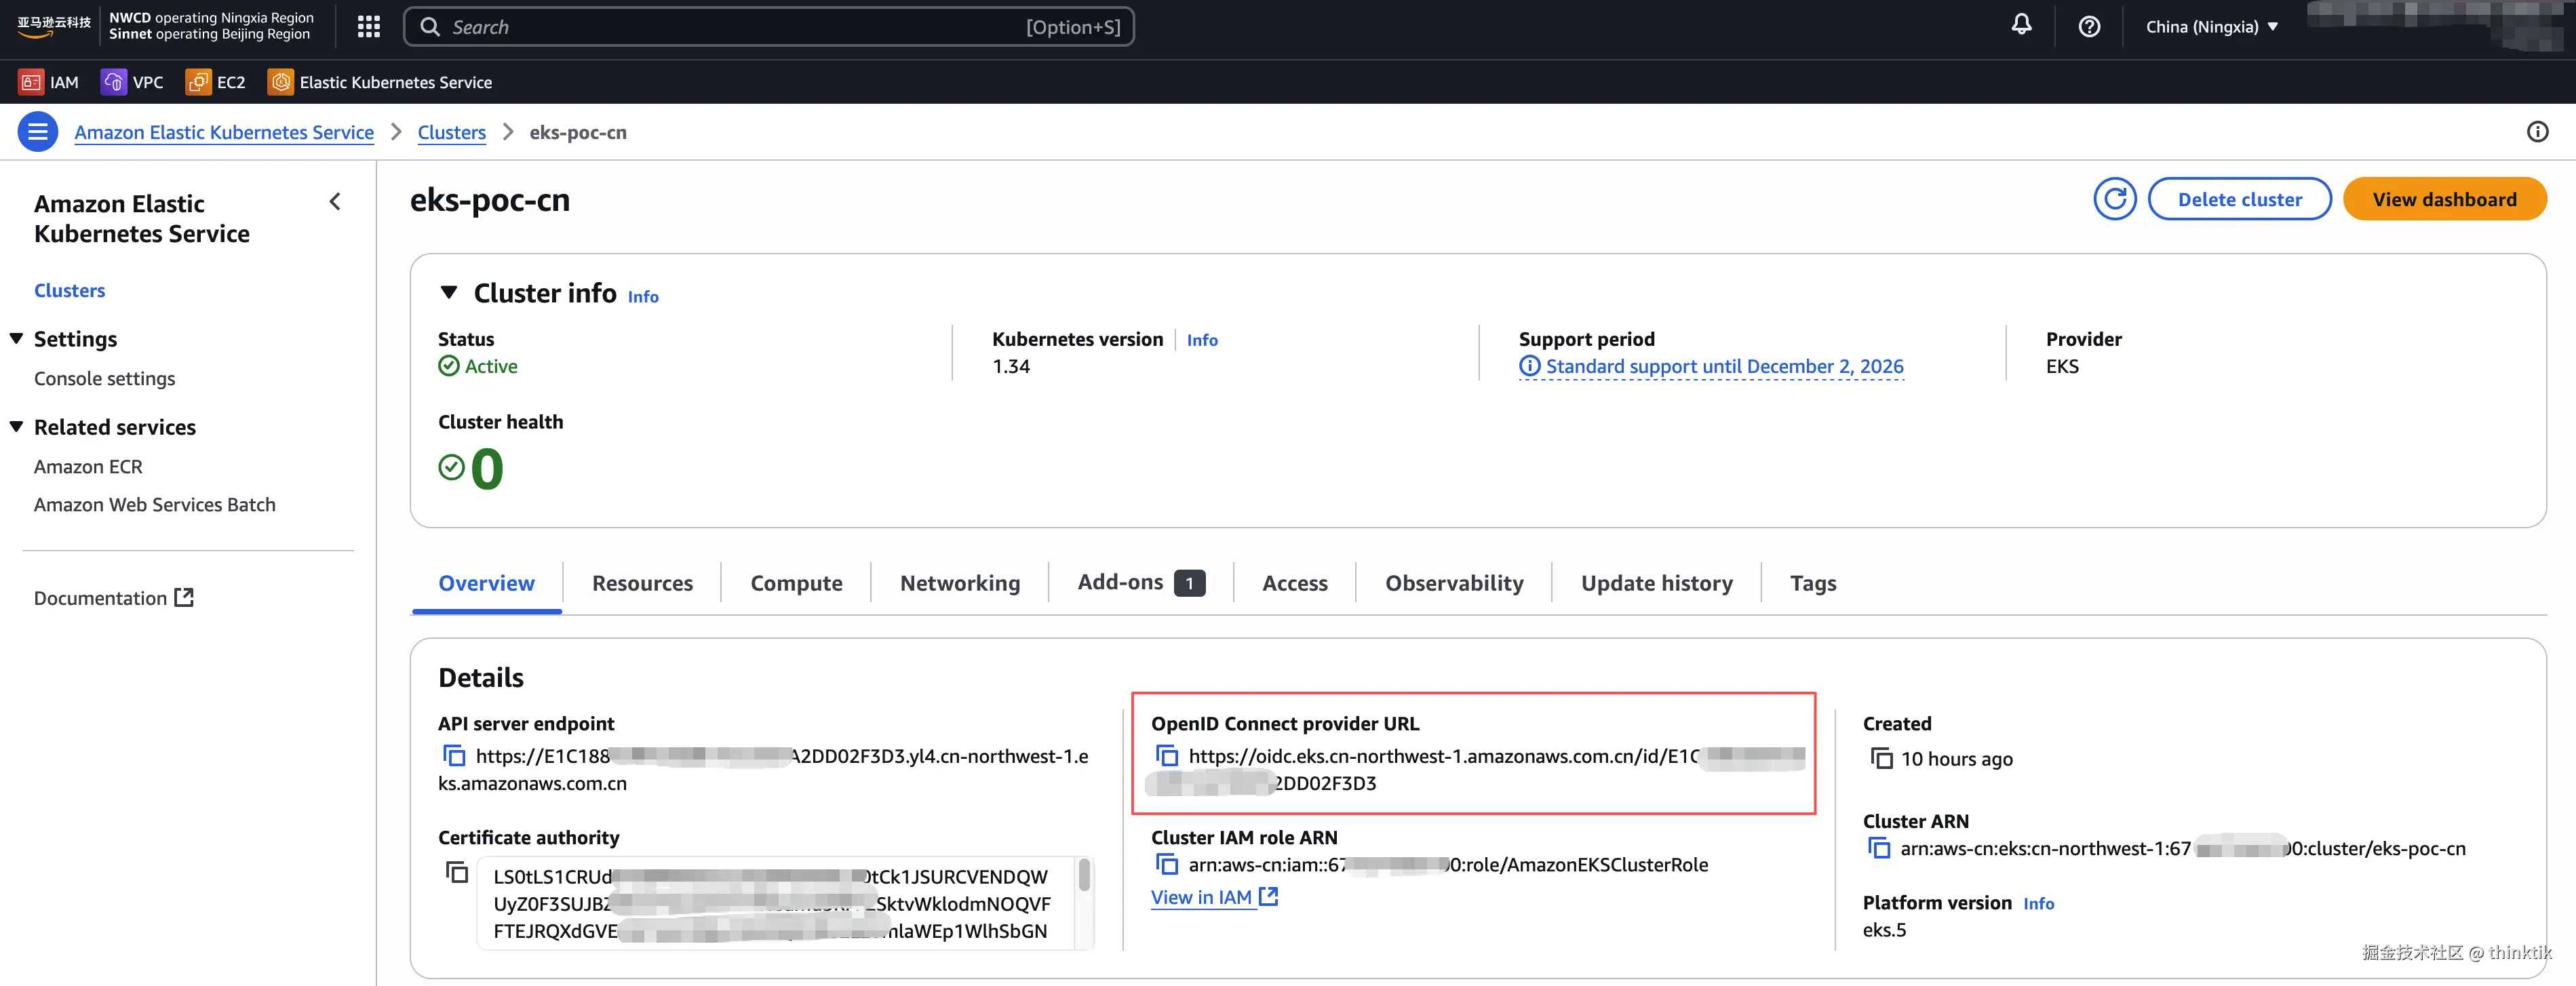Switch to the Networking tab
This screenshot has height=986, width=2576.
pyautogui.click(x=960, y=583)
